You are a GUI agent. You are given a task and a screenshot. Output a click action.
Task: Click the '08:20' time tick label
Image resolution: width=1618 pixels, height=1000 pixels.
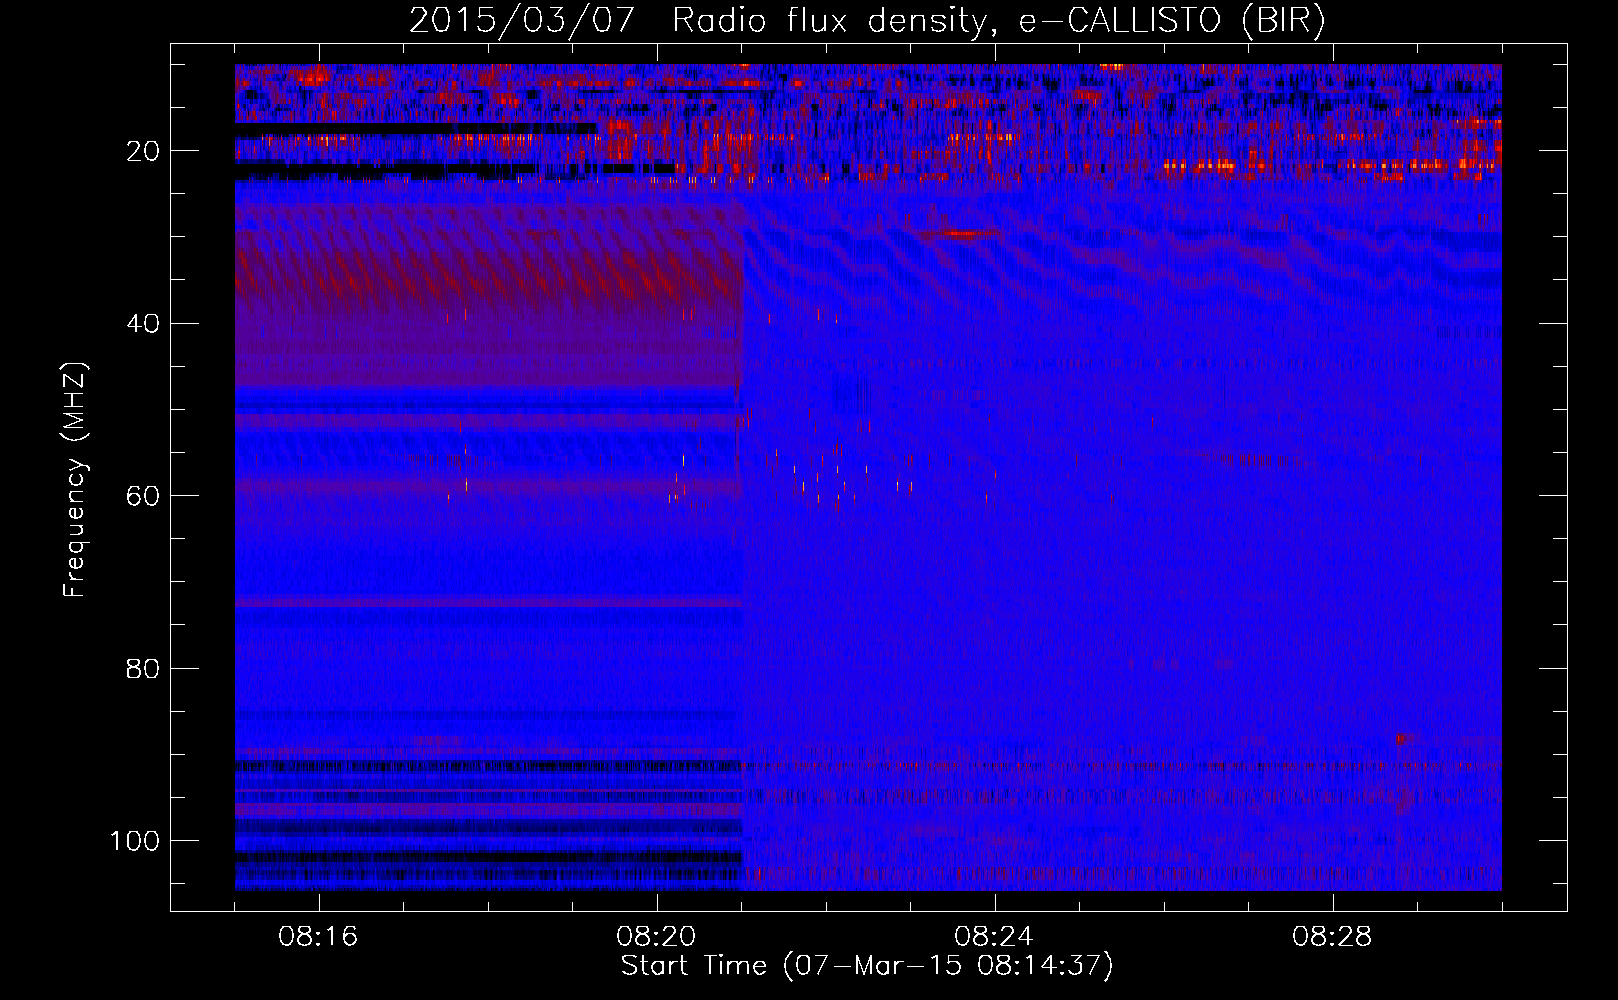pyautogui.click(x=657, y=937)
